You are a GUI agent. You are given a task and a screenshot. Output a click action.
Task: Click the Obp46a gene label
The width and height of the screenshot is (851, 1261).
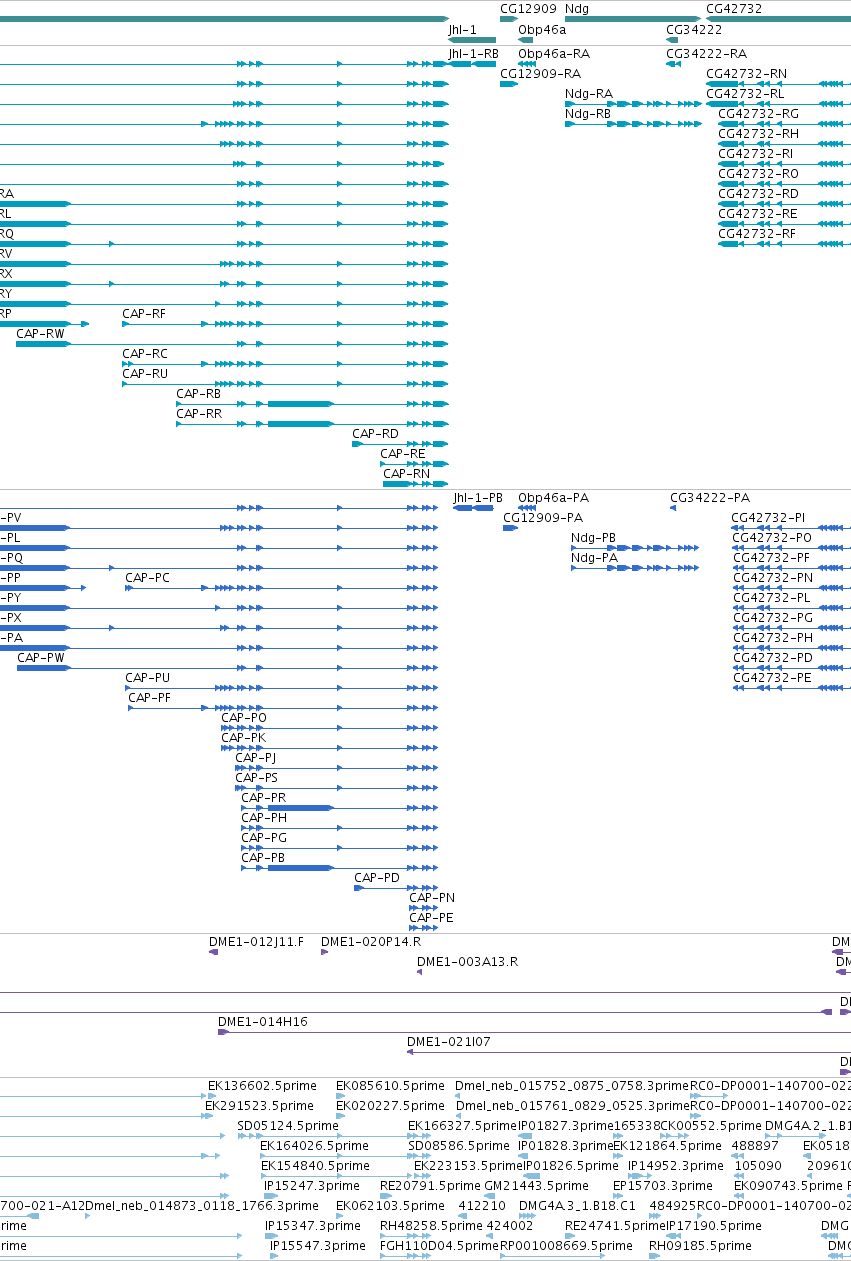click(x=542, y=30)
